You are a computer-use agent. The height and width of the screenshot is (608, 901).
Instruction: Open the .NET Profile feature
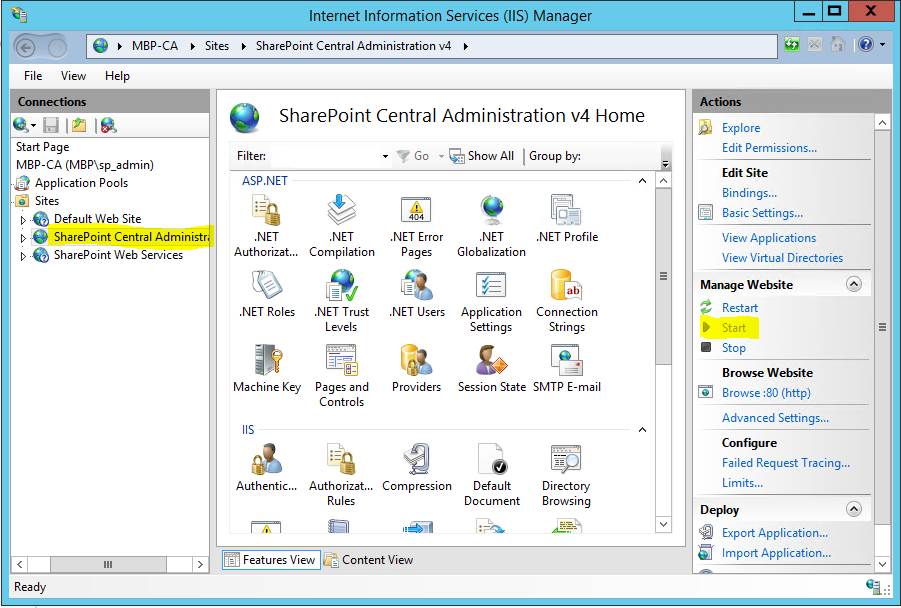567,219
